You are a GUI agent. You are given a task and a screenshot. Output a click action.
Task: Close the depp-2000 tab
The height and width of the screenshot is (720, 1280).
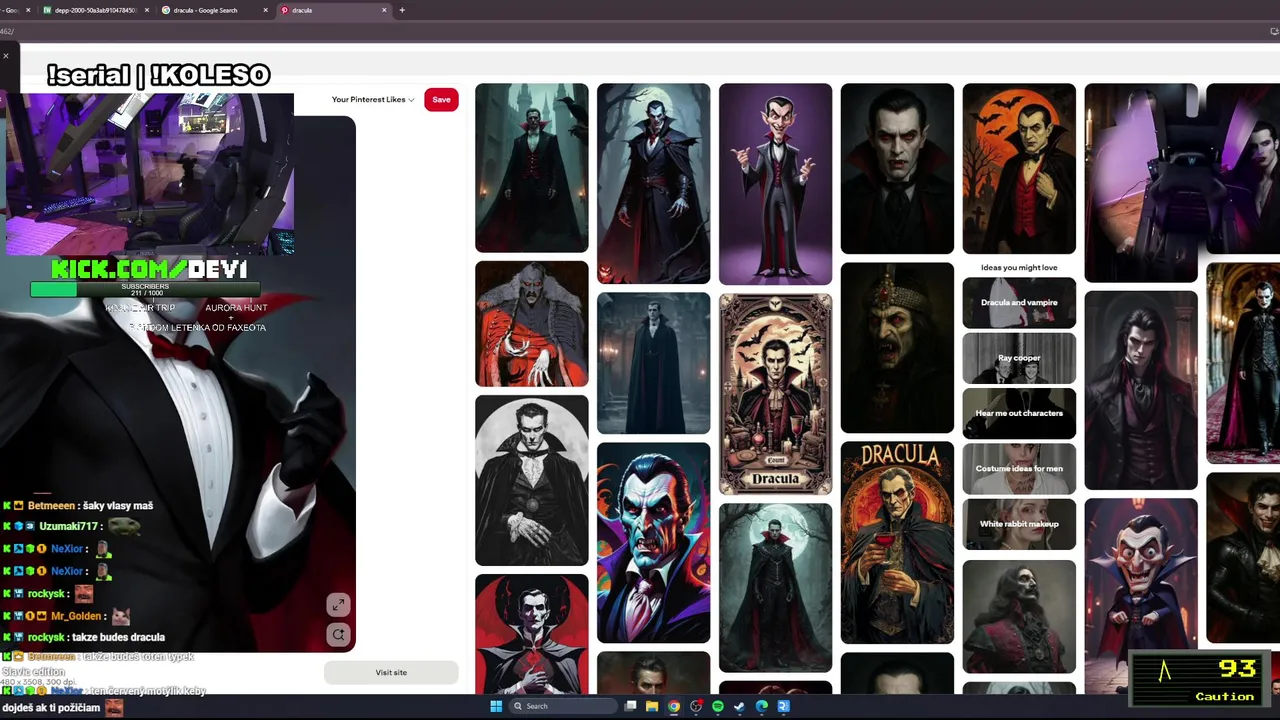(x=146, y=10)
